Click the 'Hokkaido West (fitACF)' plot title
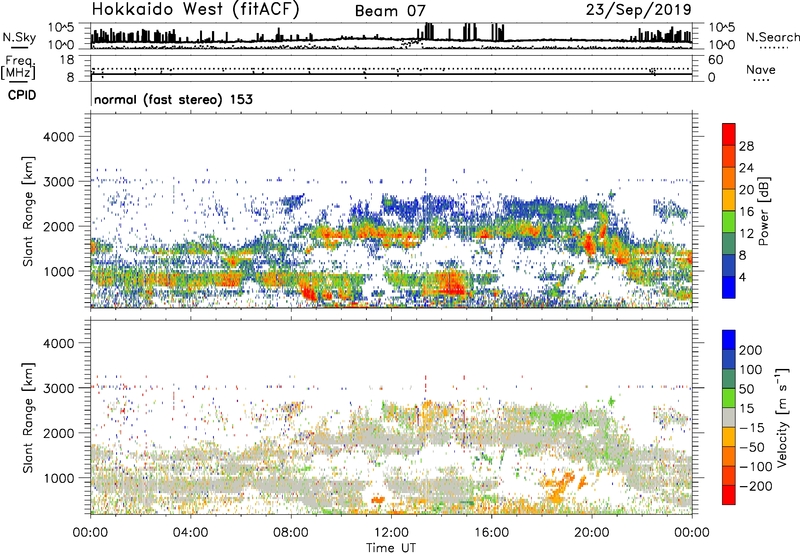Screen dimensions: 800x554 (195, 10)
